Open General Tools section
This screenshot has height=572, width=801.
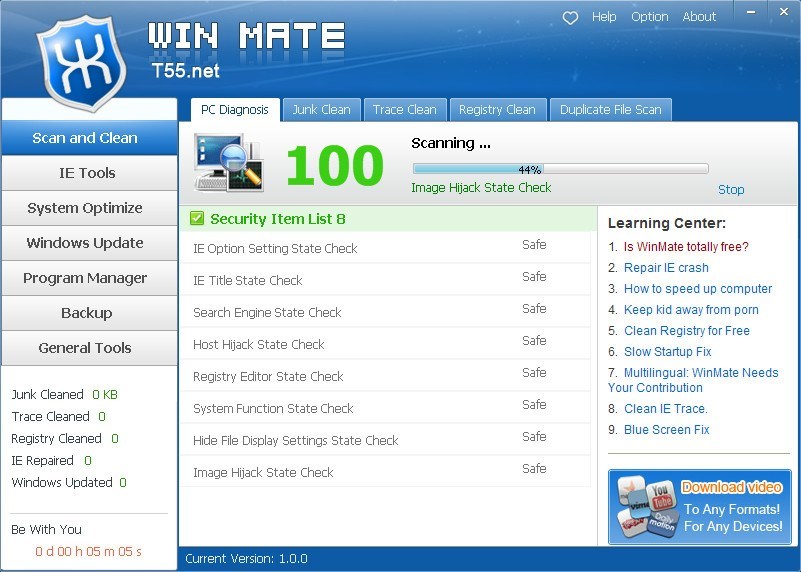(89, 348)
